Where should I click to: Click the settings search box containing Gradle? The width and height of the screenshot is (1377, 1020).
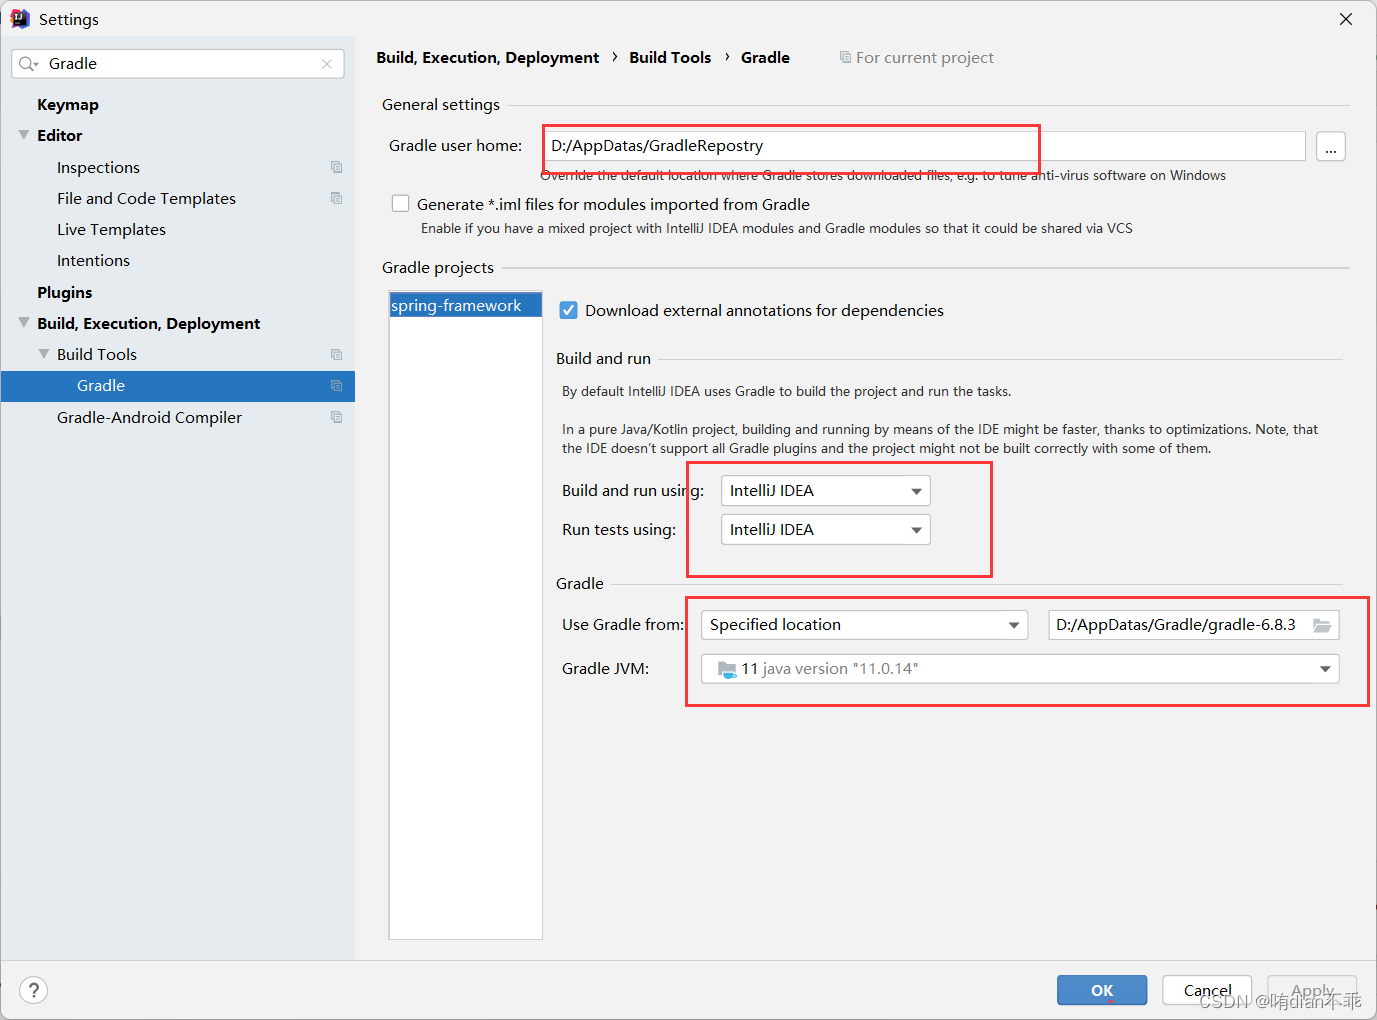[178, 64]
